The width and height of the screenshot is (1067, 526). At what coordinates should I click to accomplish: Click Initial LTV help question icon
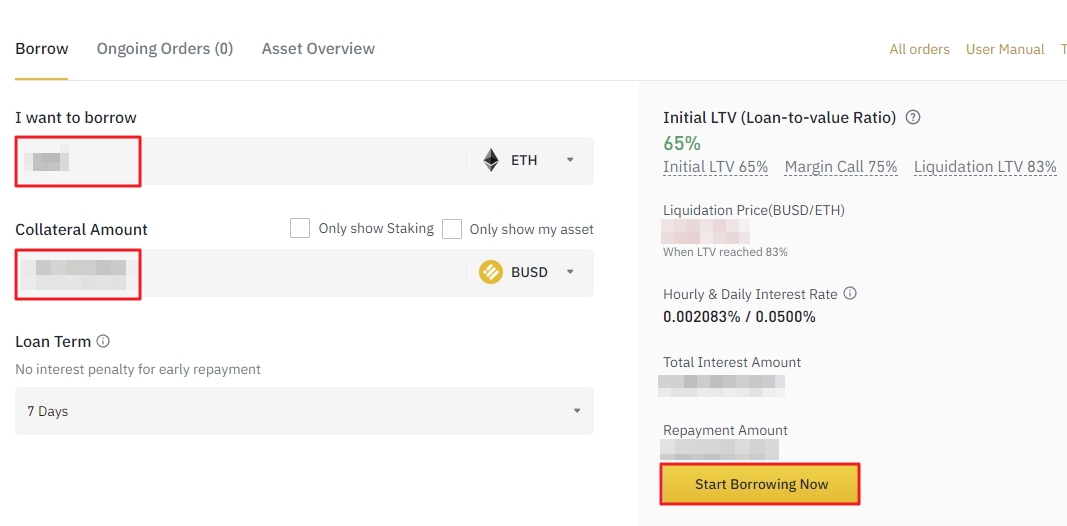click(x=913, y=117)
